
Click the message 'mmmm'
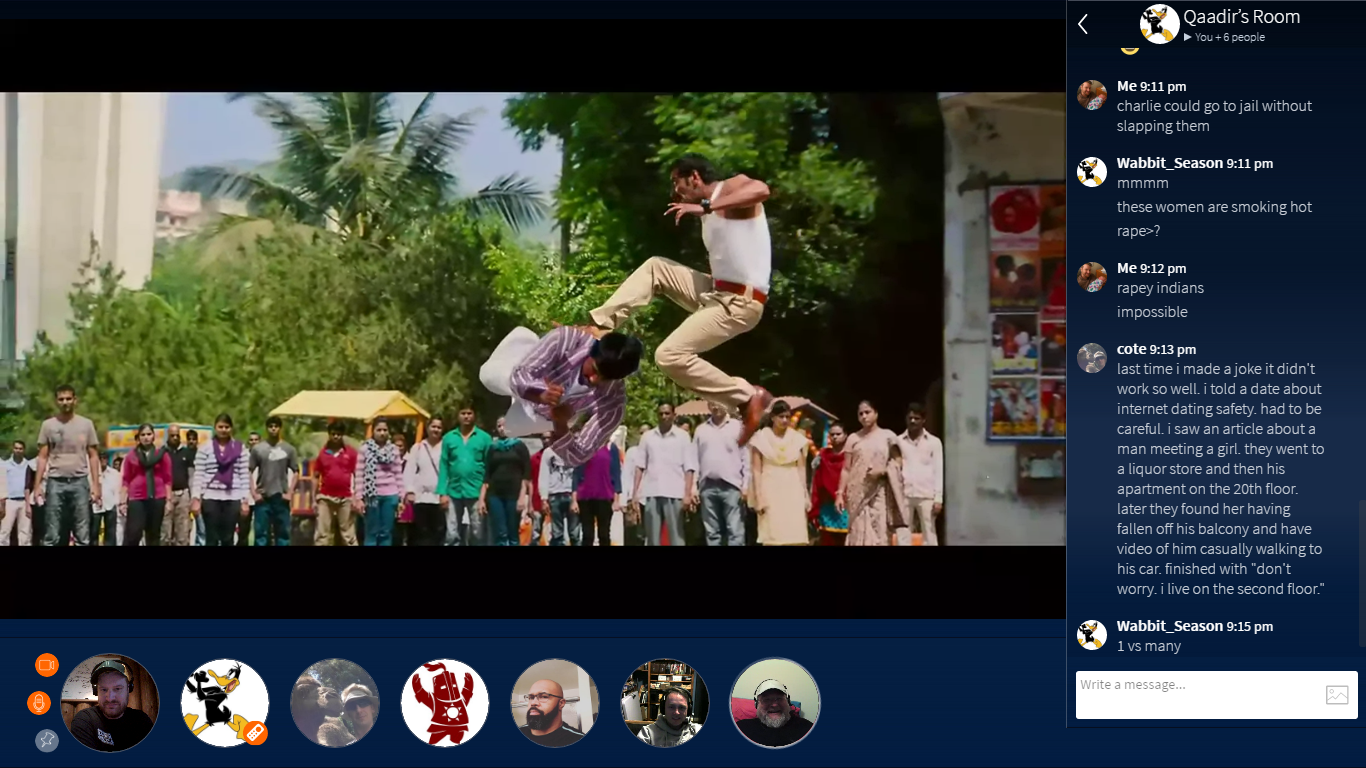(1143, 183)
